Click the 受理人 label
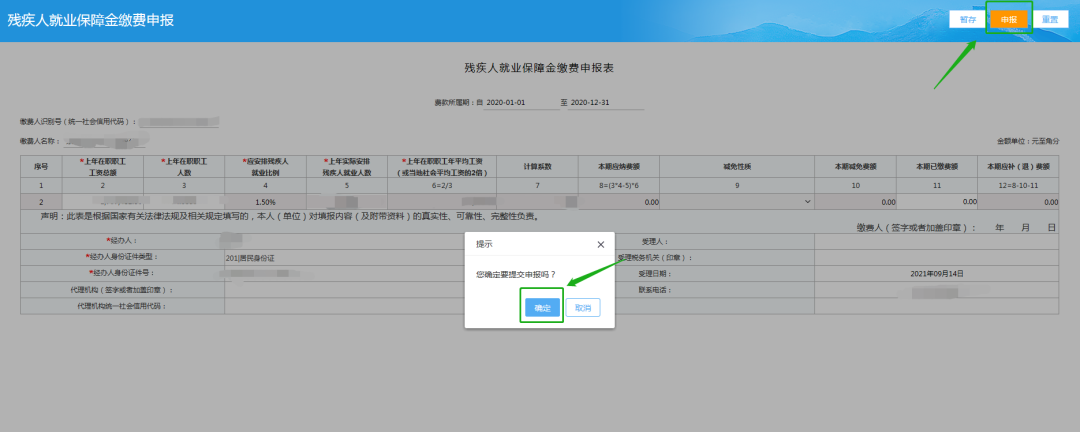The height and width of the screenshot is (432, 1080). coord(654,241)
